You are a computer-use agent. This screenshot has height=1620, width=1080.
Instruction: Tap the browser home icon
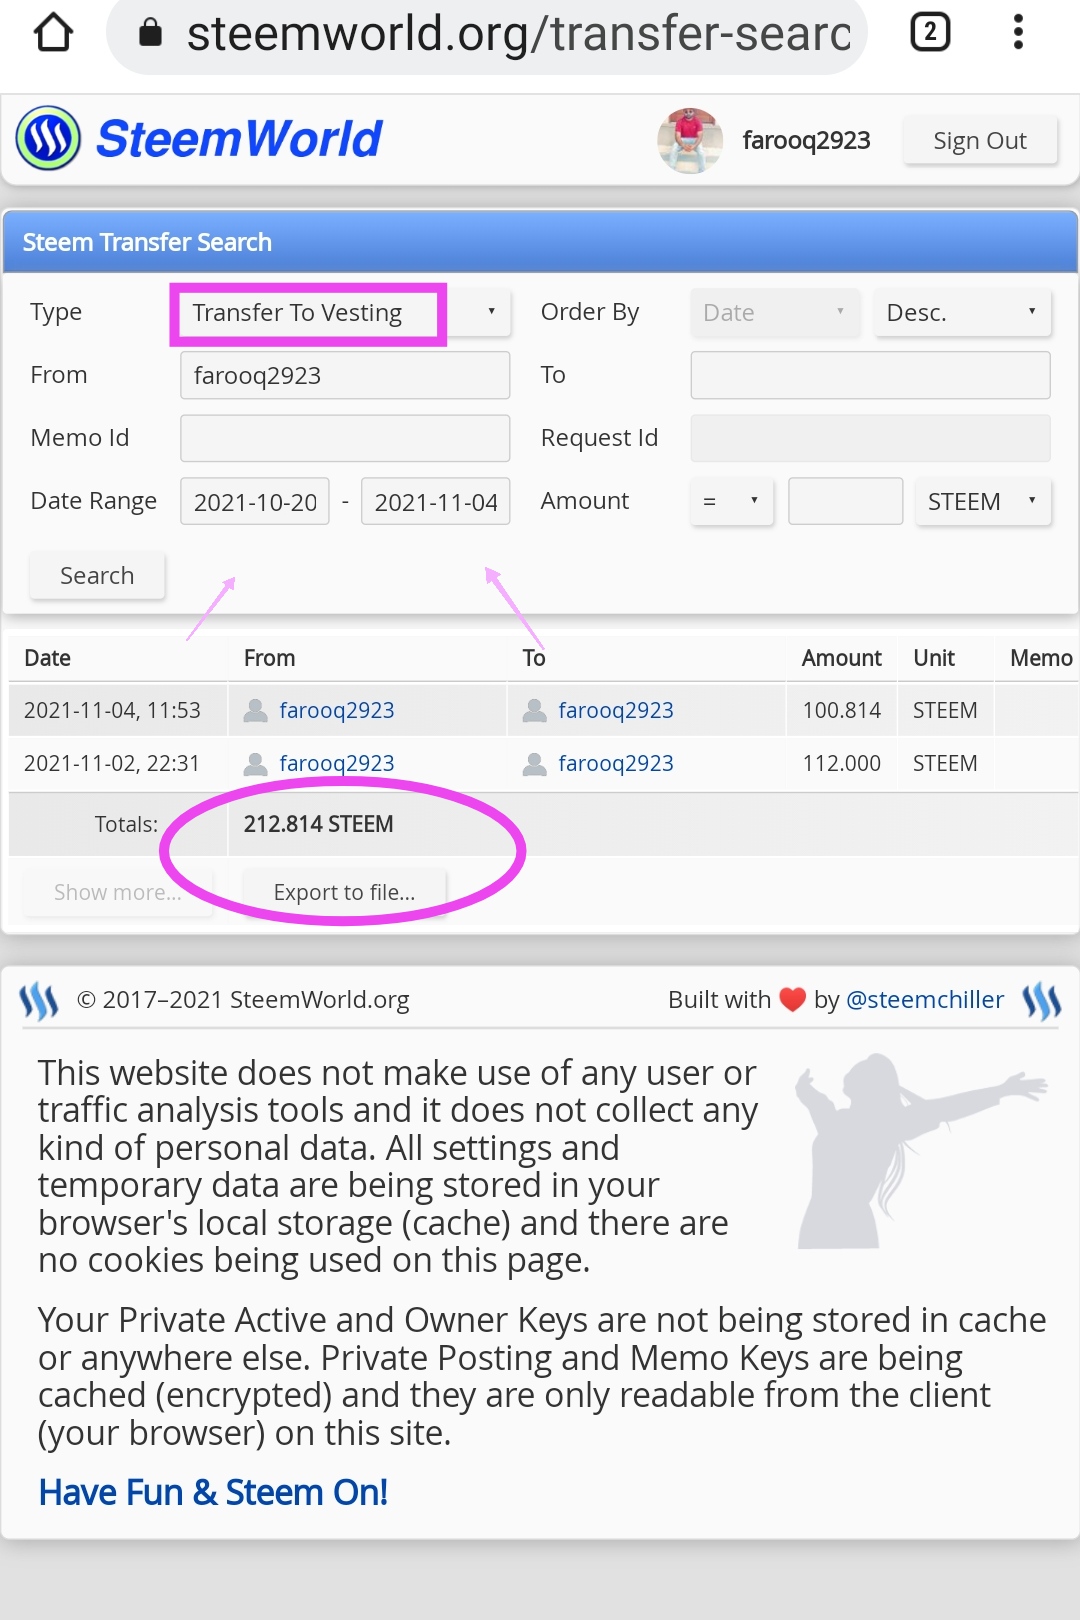(53, 32)
